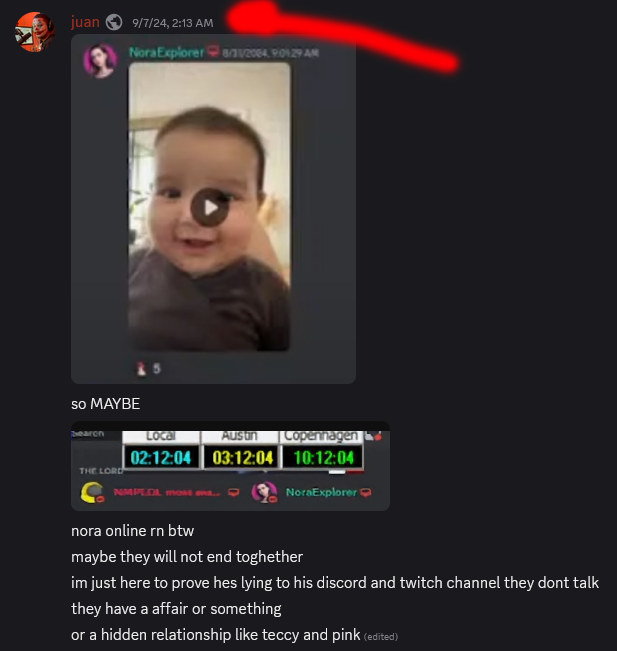This screenshot has width=617, height=651.
Task: Click the 9/7/24, 2:13 AM timestamp
Action: click(173, 23)
